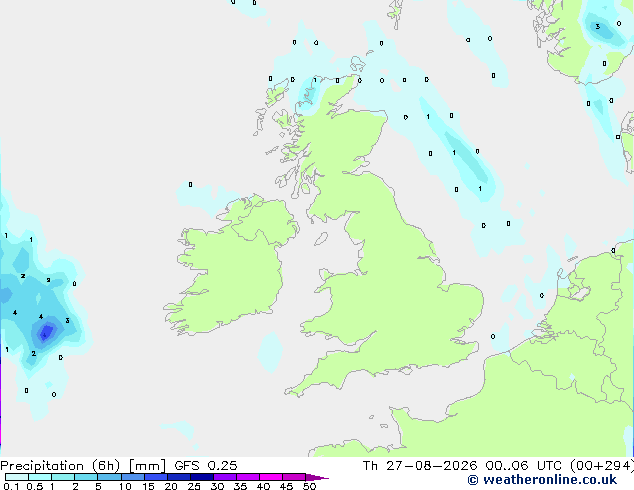The width and height of the screenshot is (634, 490).
Task: Click the '0.5' legend scale label
Action: tap(35, 486)
